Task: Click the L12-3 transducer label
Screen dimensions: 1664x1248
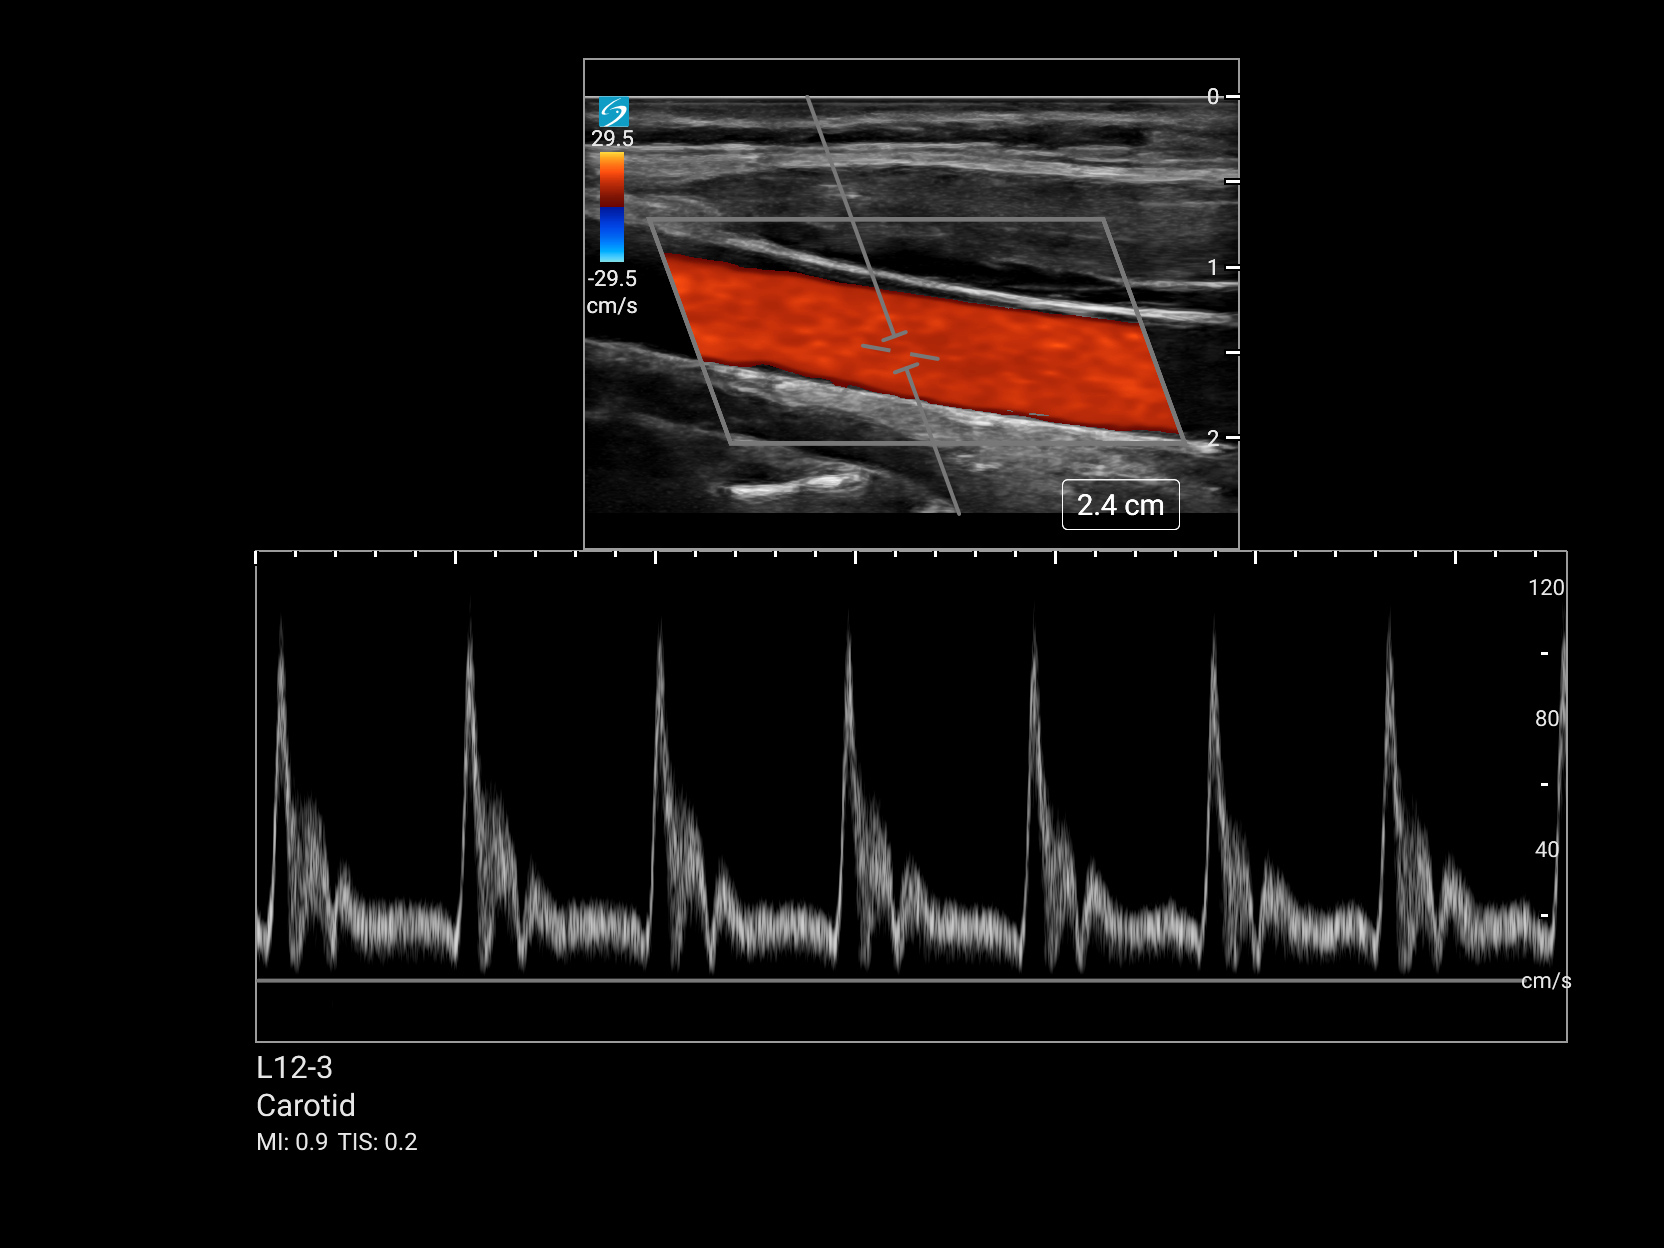Action: (294, 1068)
